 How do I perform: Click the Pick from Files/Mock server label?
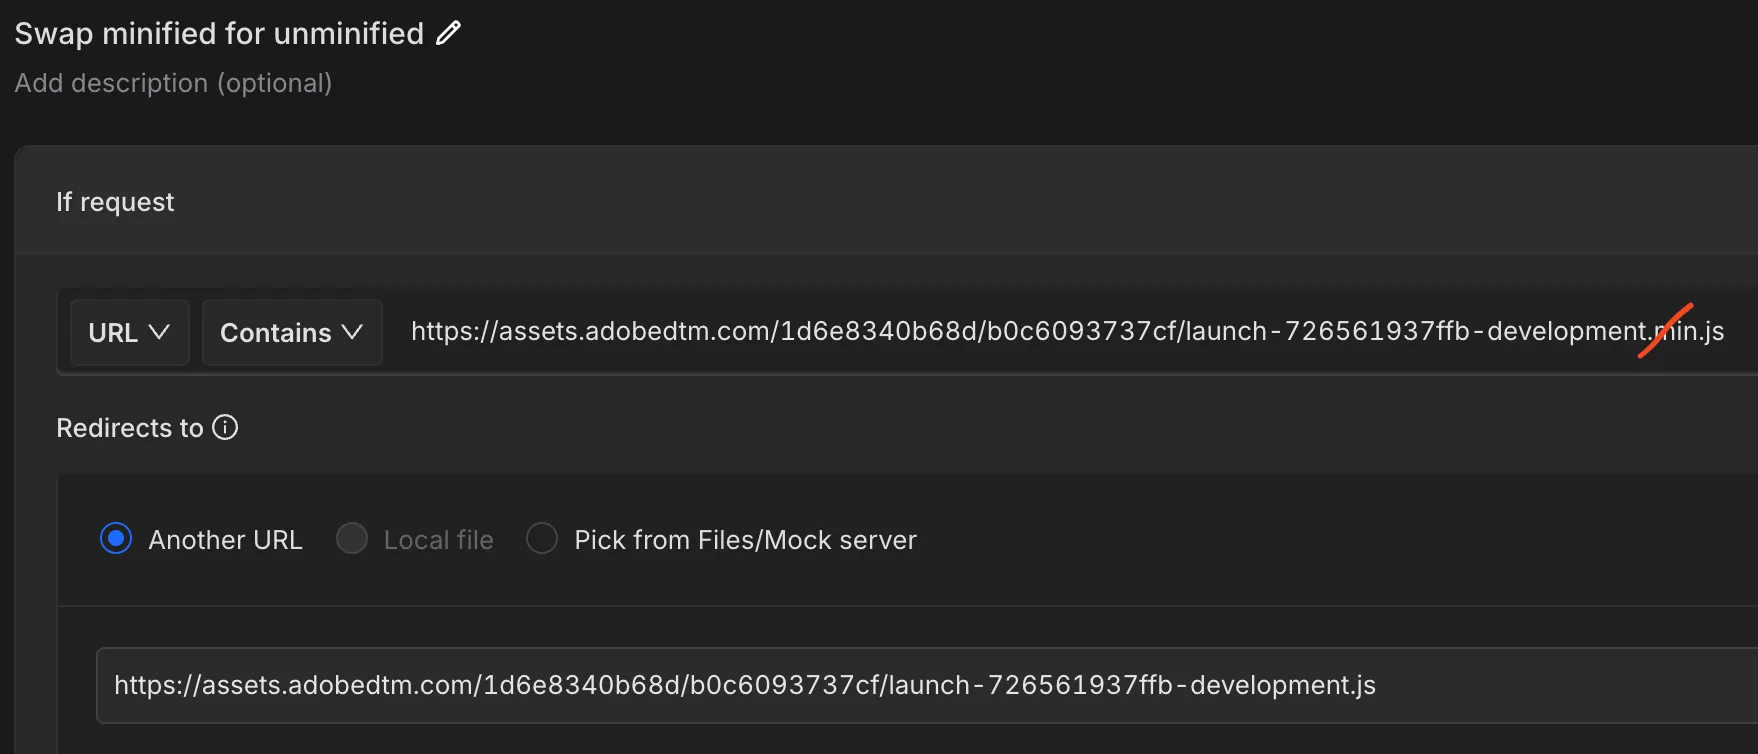click(x=745, y=540)
